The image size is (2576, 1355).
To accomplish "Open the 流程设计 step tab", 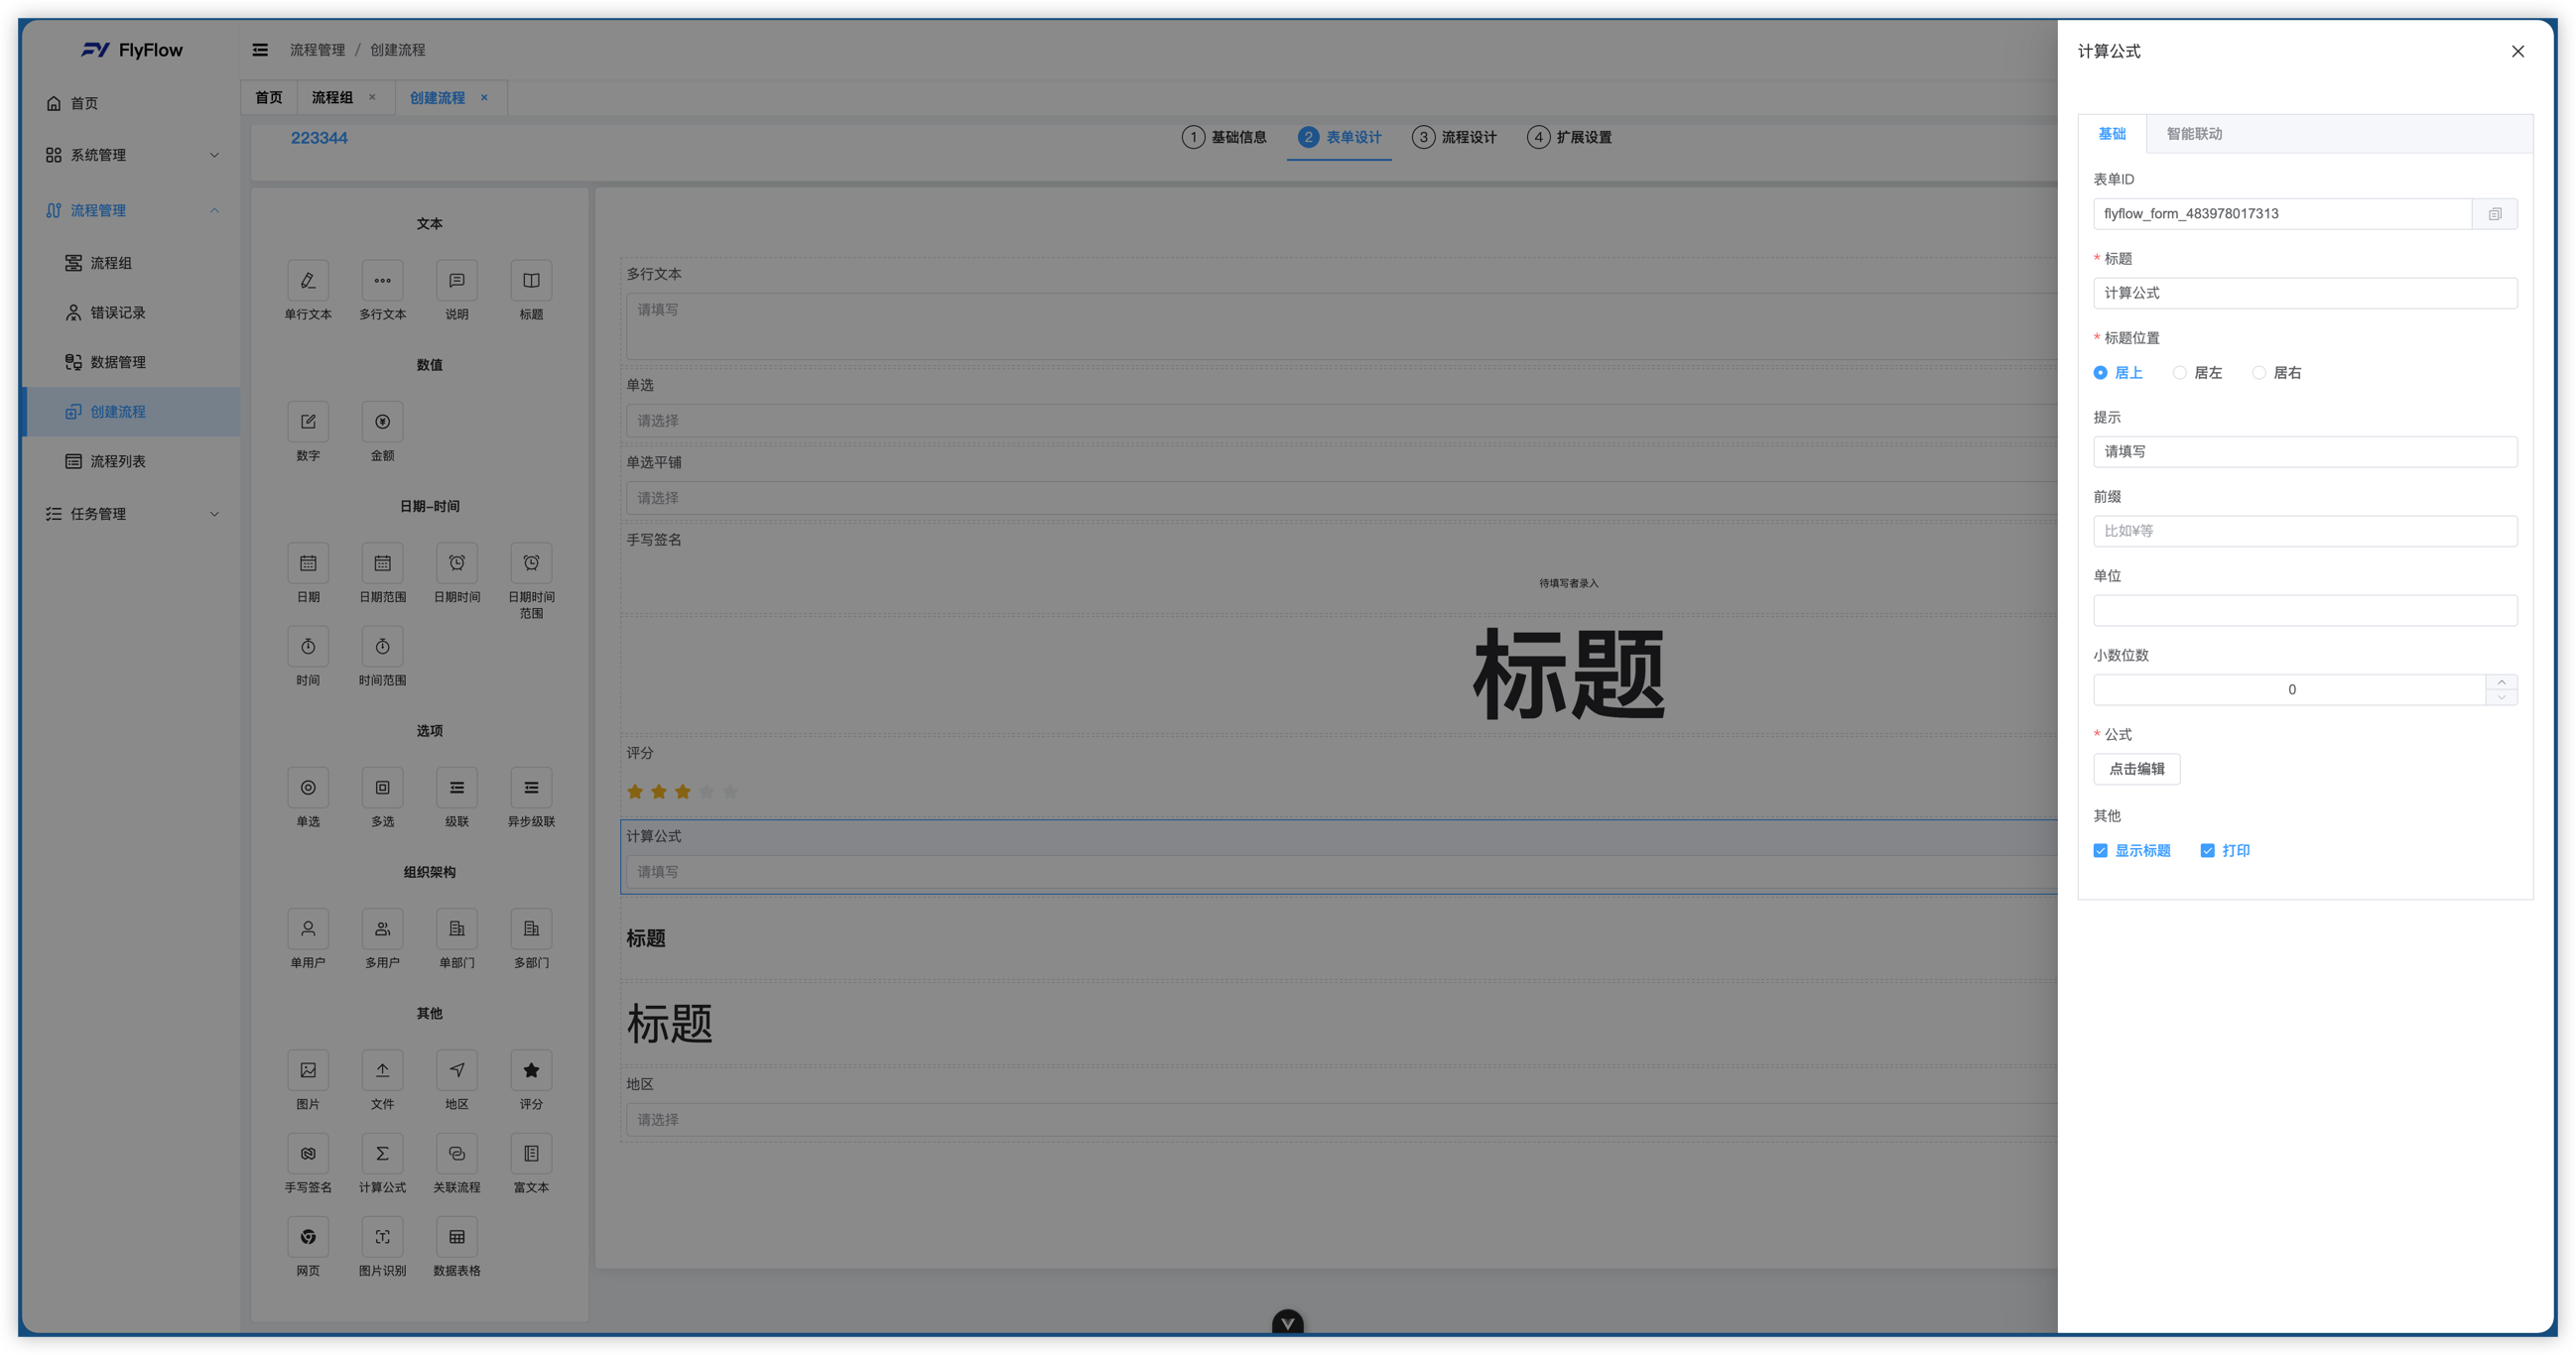I will click(1455, 137).
